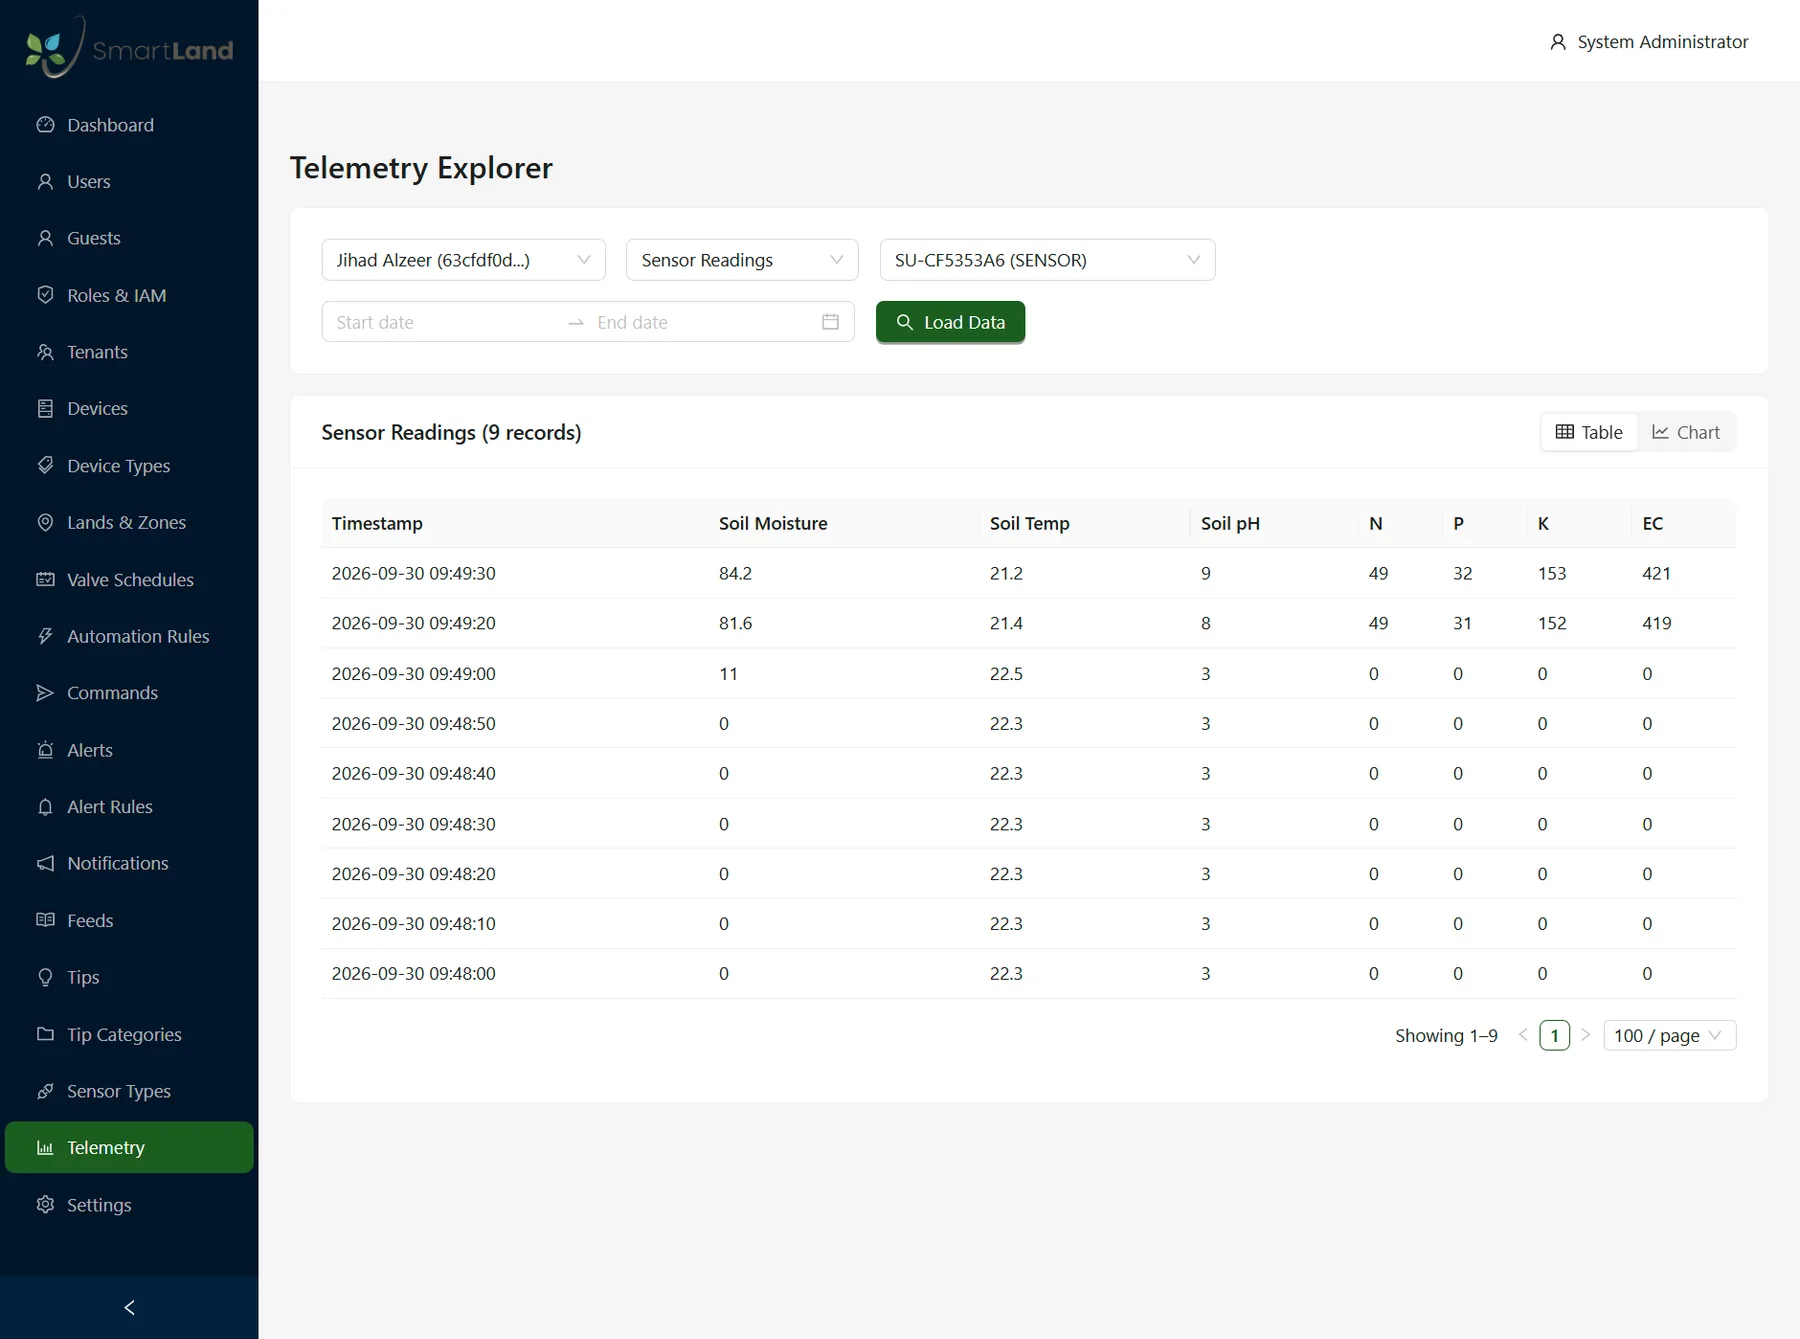Click the Users person icon
This screenshot has height=1339, width=1800.
pos(45,182)
